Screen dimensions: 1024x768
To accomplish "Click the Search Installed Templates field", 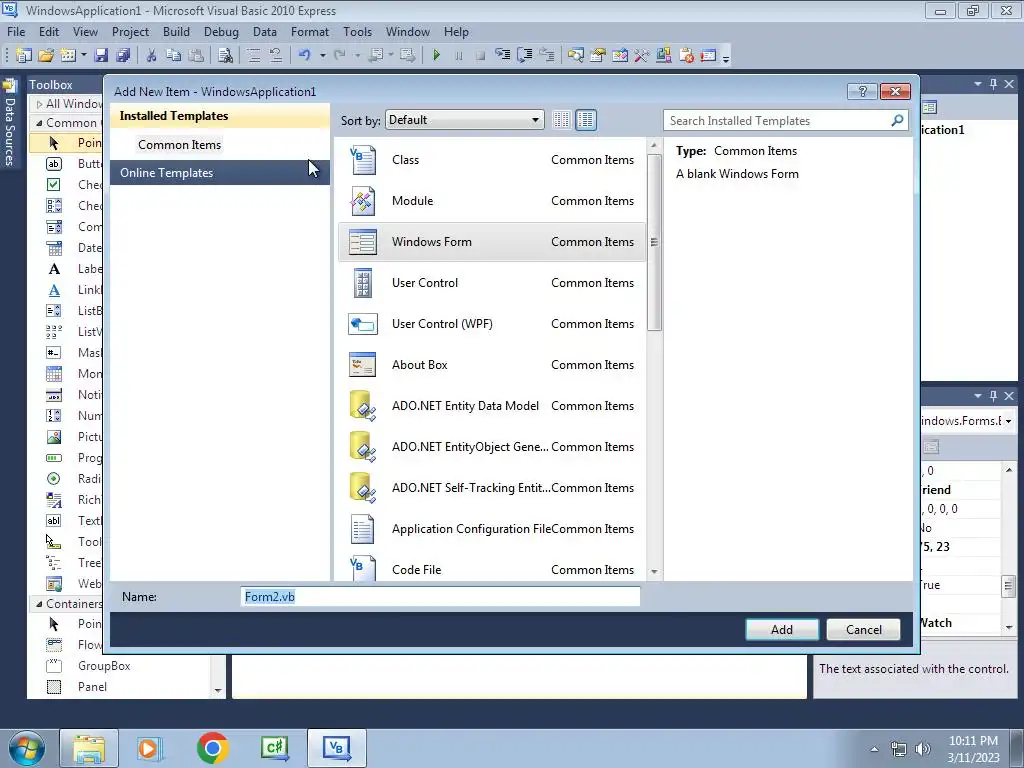I will (x=778, y=121).
